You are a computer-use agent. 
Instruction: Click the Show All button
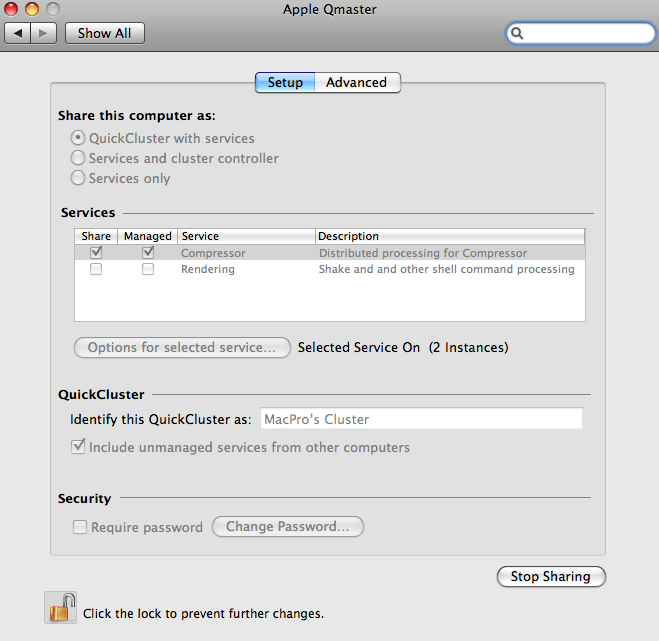105,33
